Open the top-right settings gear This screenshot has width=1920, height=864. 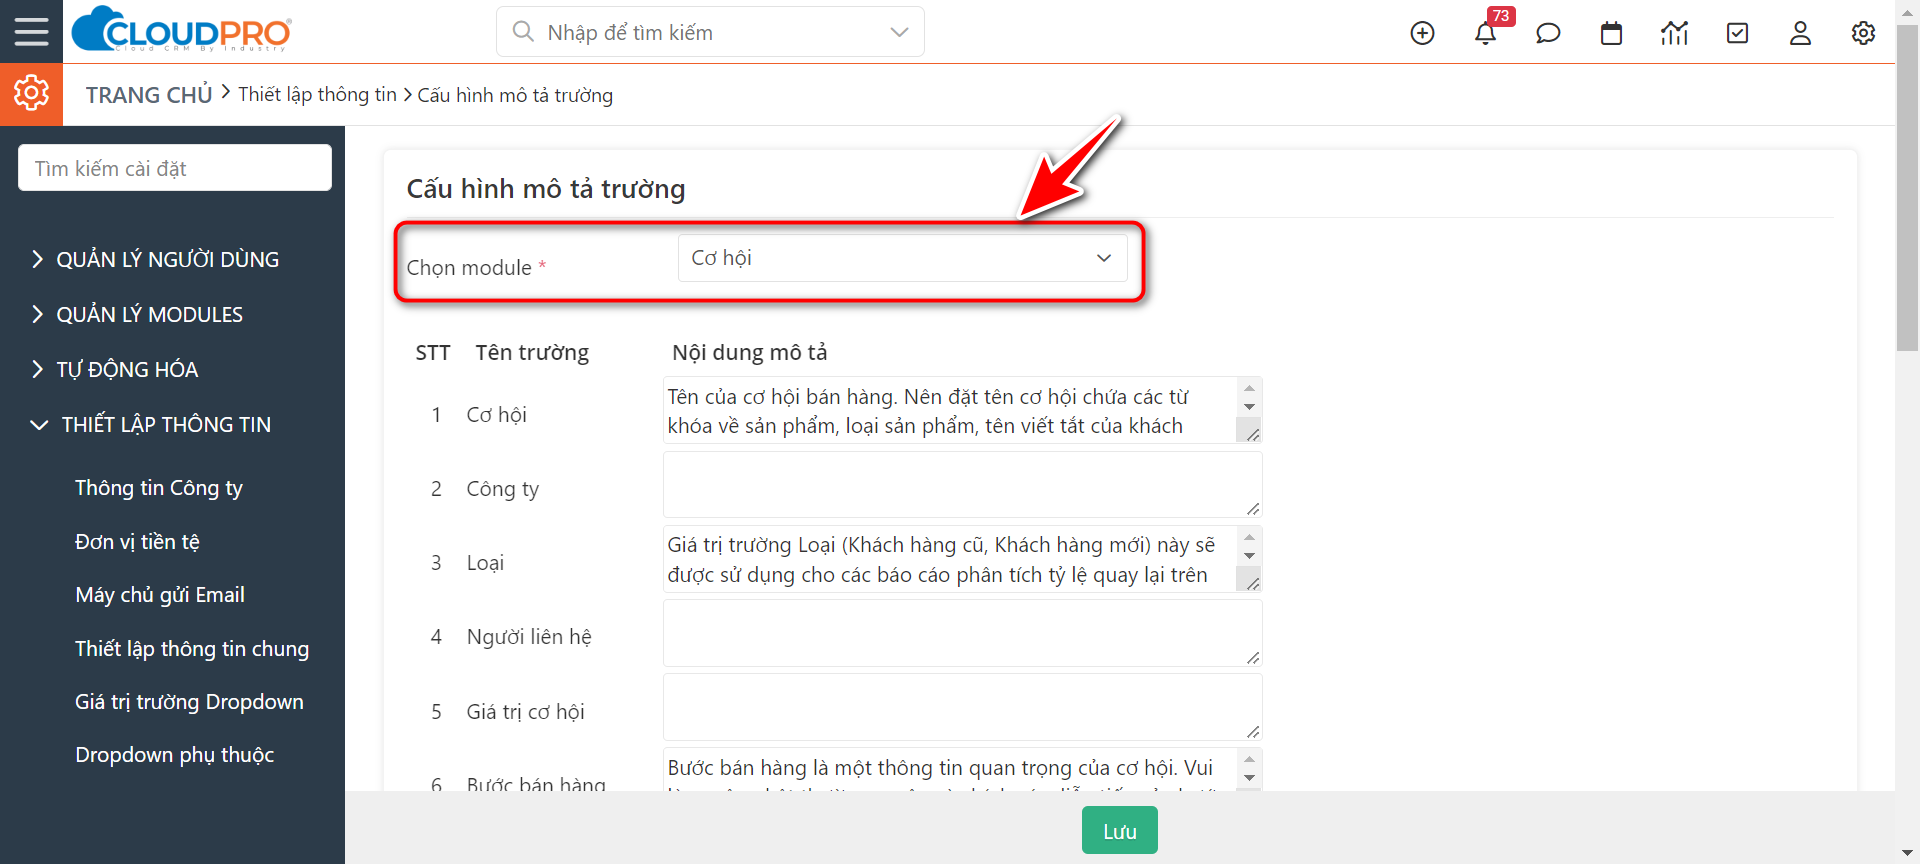(1863, 33)
